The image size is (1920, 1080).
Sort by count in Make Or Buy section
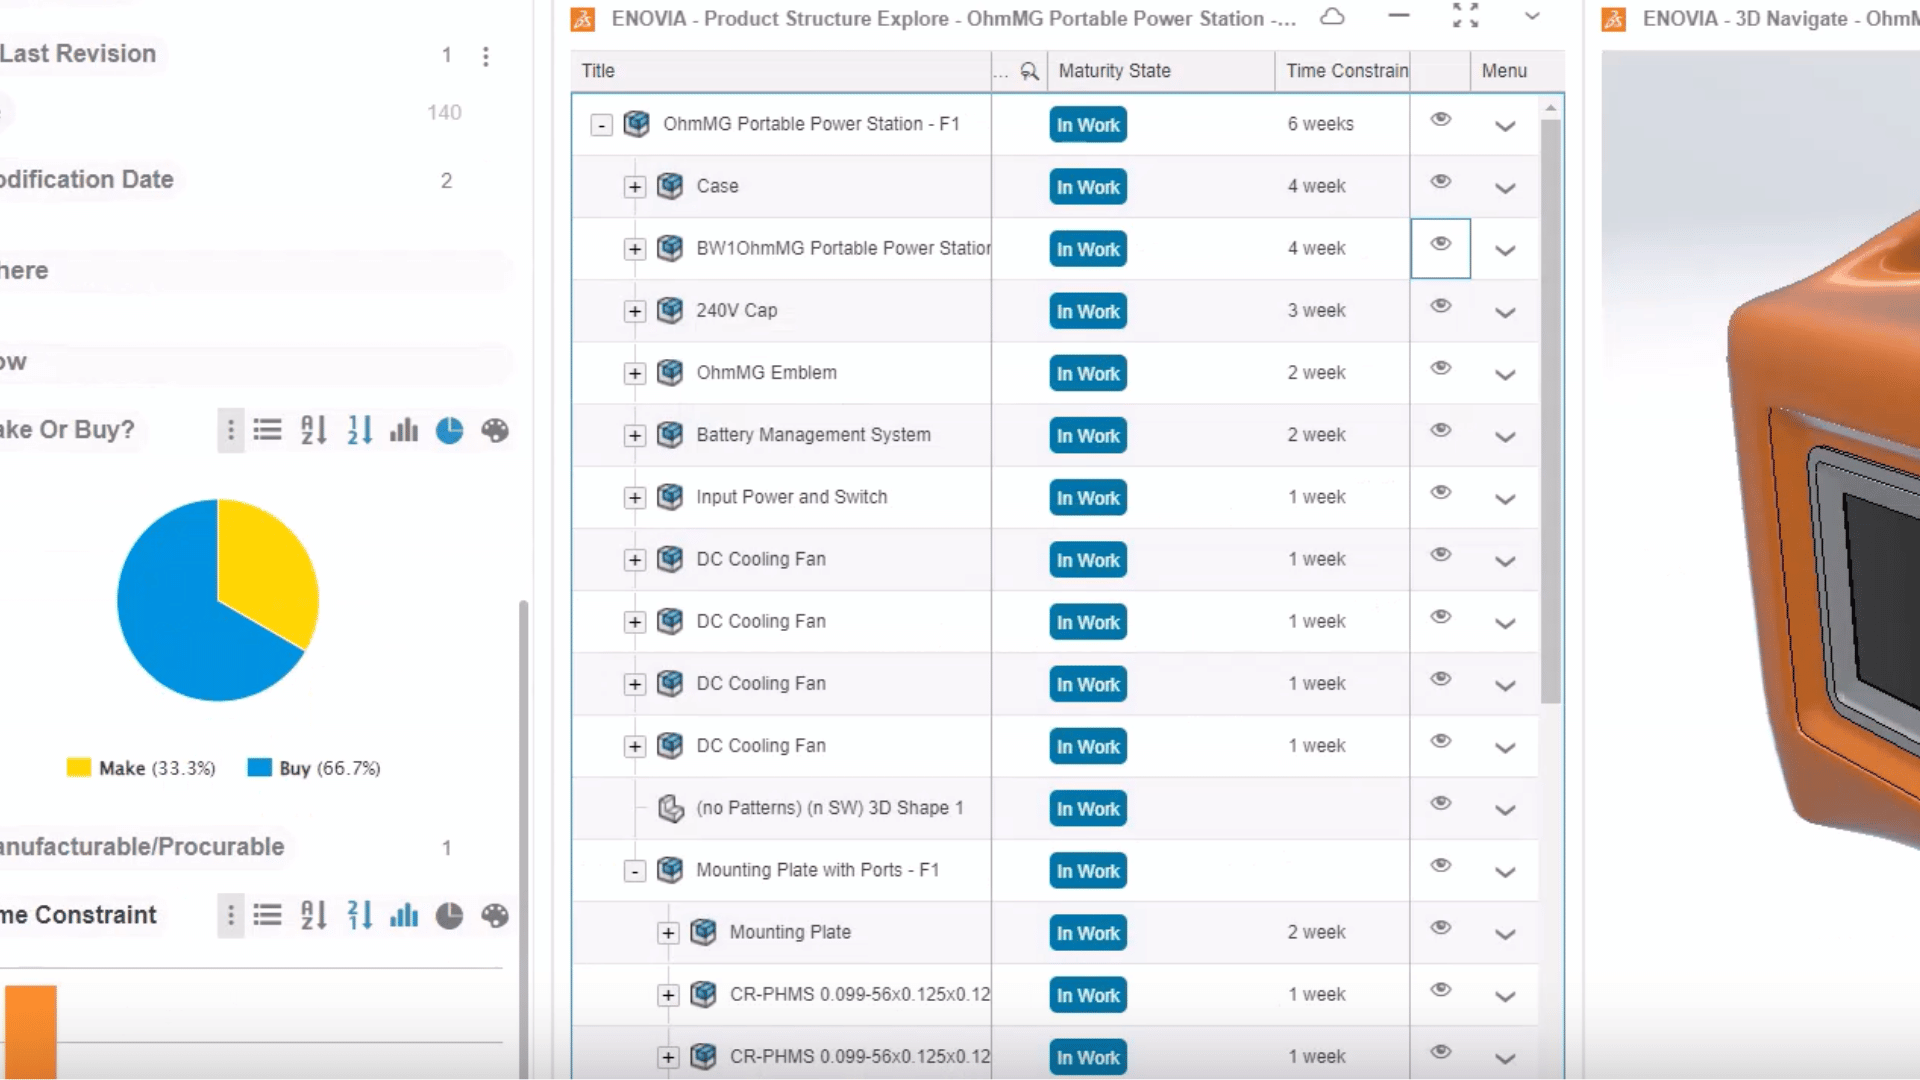(359, 430)
